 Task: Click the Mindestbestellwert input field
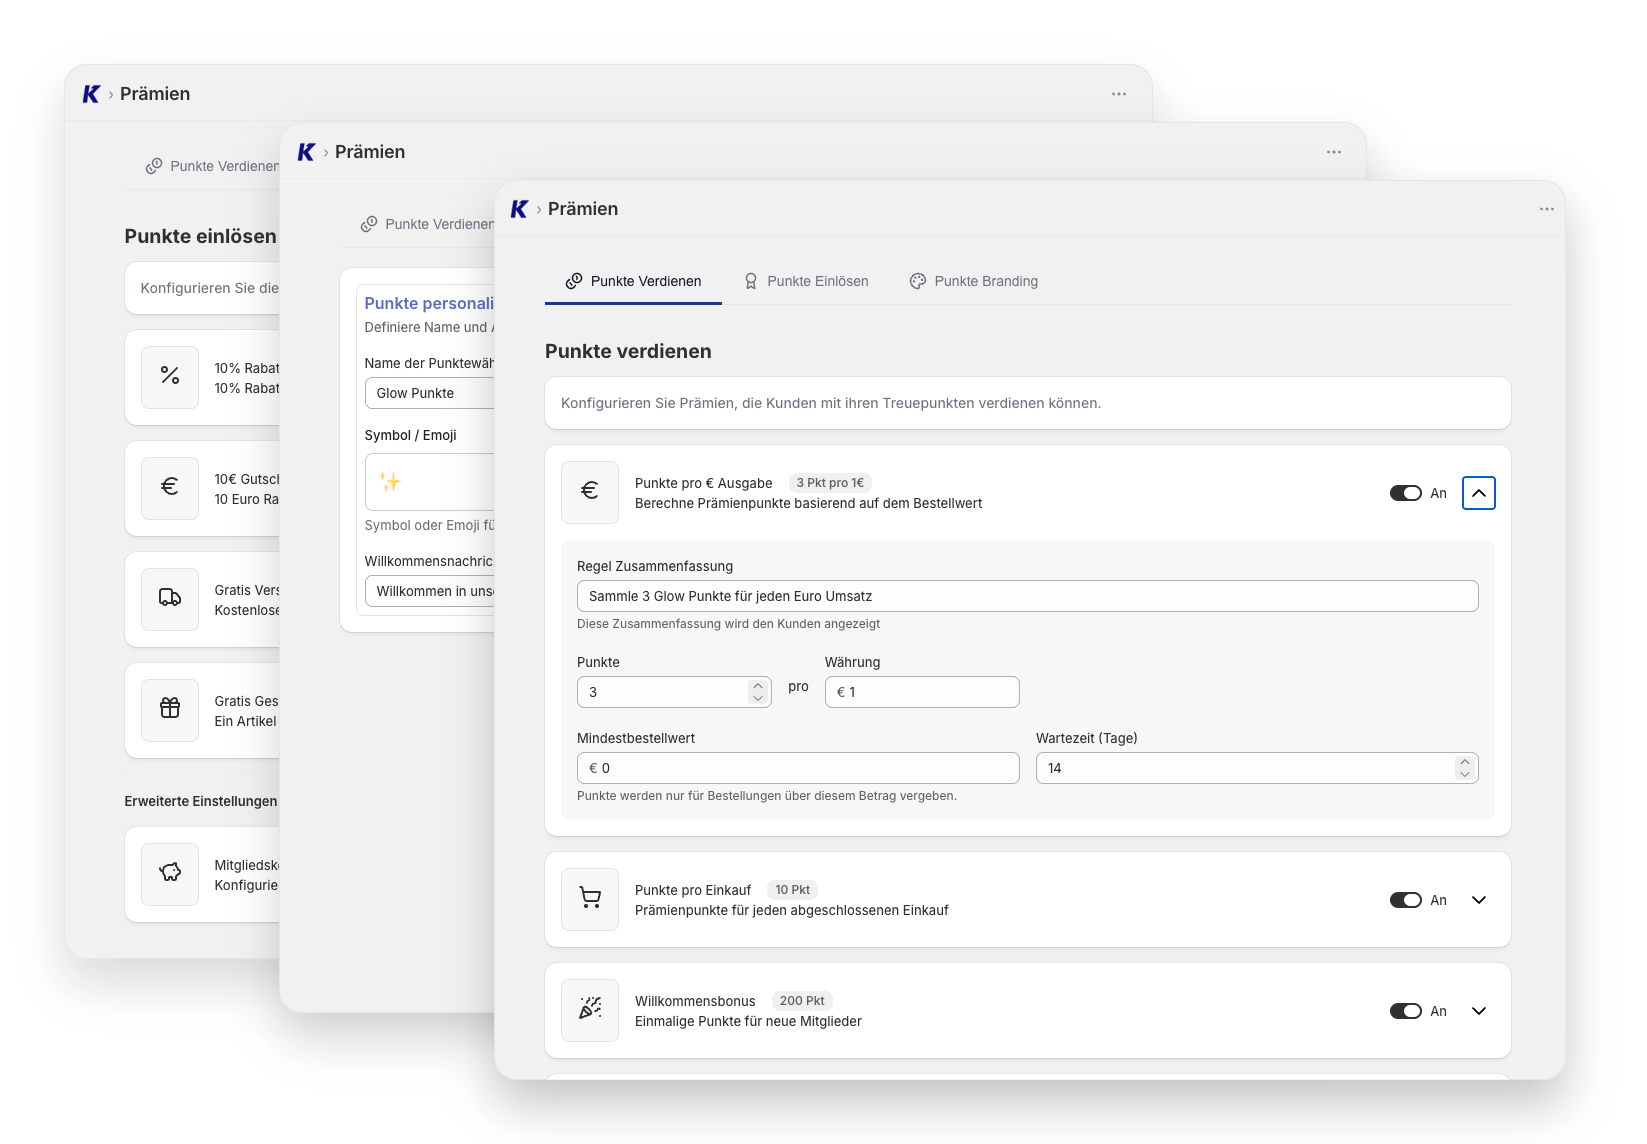click(x=798, y=768)
